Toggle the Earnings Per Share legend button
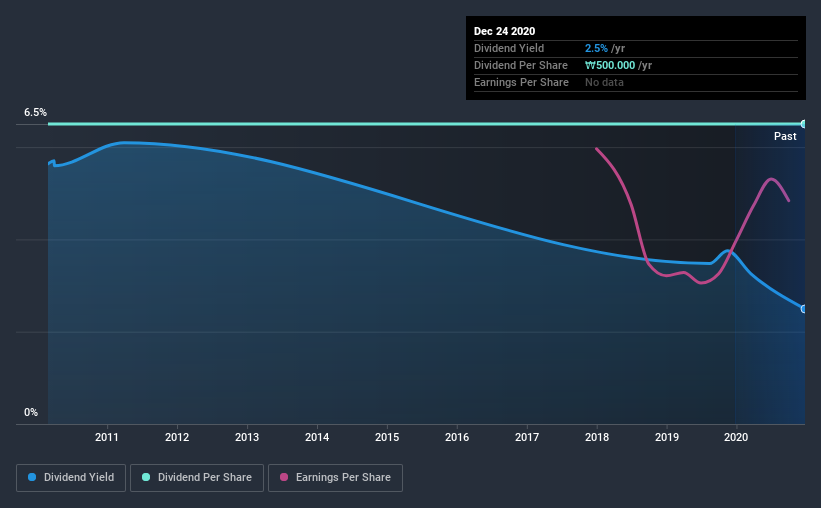 tap(335, 478)
